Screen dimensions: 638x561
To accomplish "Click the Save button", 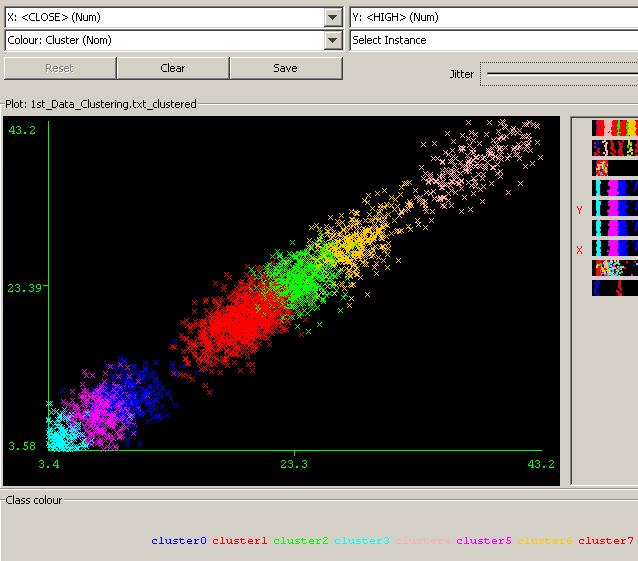I will 286,68.
